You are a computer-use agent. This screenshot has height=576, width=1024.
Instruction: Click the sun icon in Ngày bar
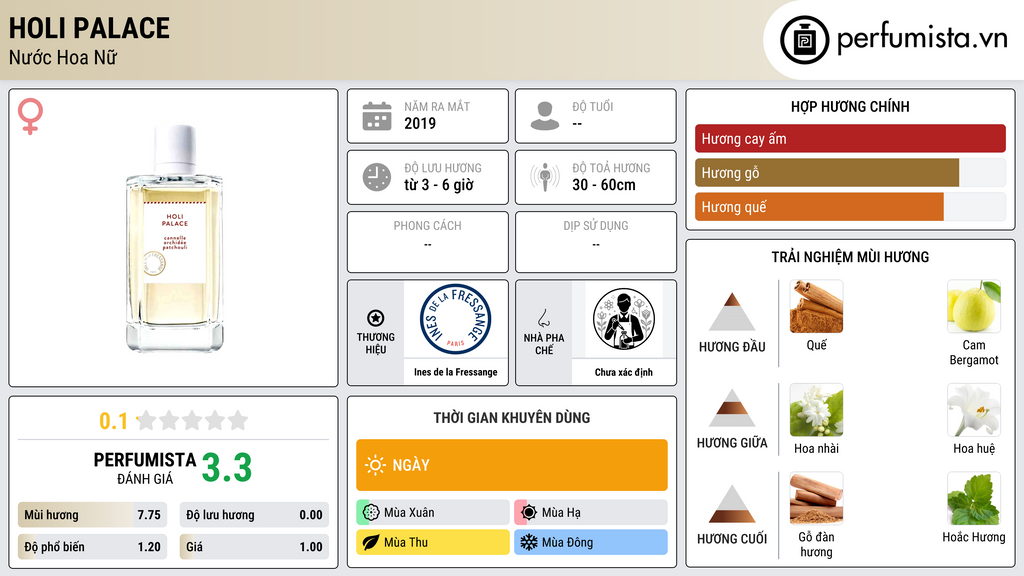(x=375, y=465)
